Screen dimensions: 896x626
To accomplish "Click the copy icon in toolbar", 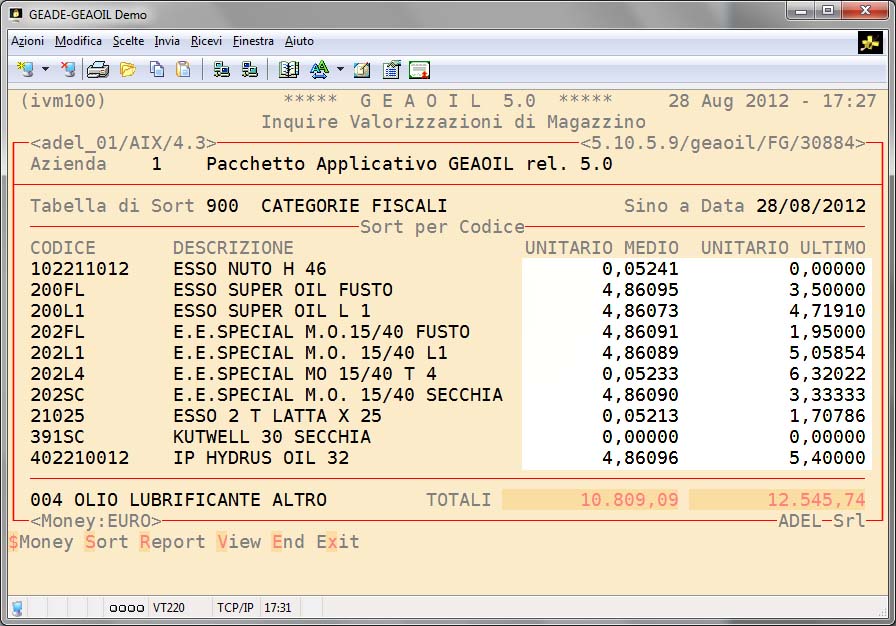I will (156, 69).
